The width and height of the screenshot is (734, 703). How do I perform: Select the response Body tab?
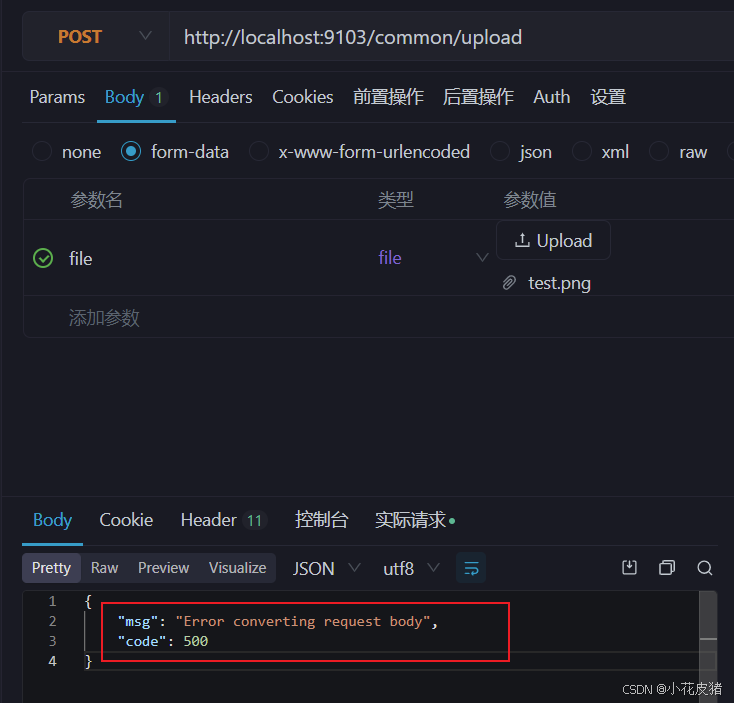(52, 520)
